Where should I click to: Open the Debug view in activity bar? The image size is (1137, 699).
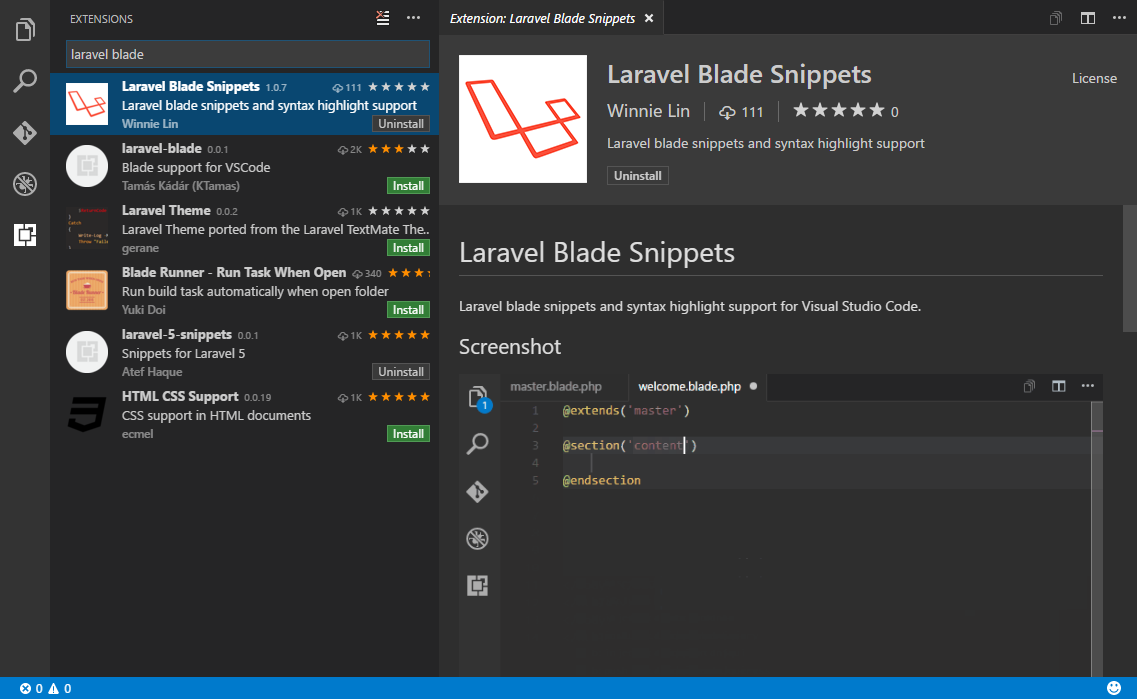click(x=25, y=184)
